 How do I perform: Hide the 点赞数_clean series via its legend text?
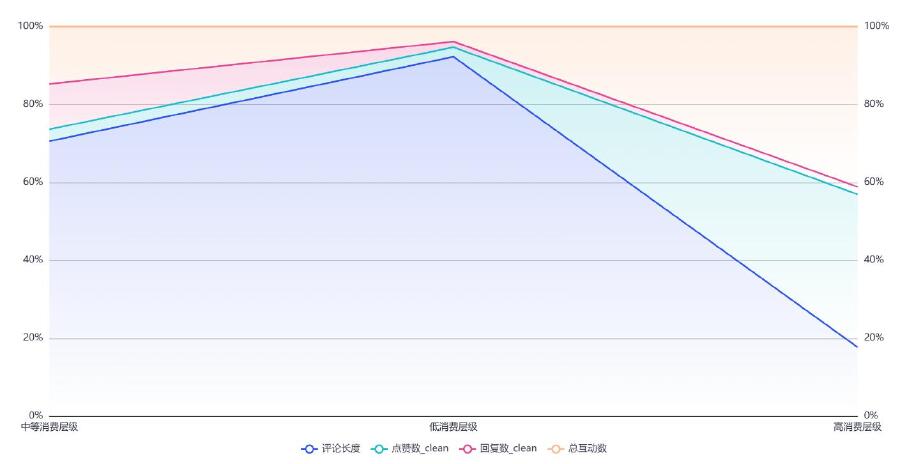420,449
